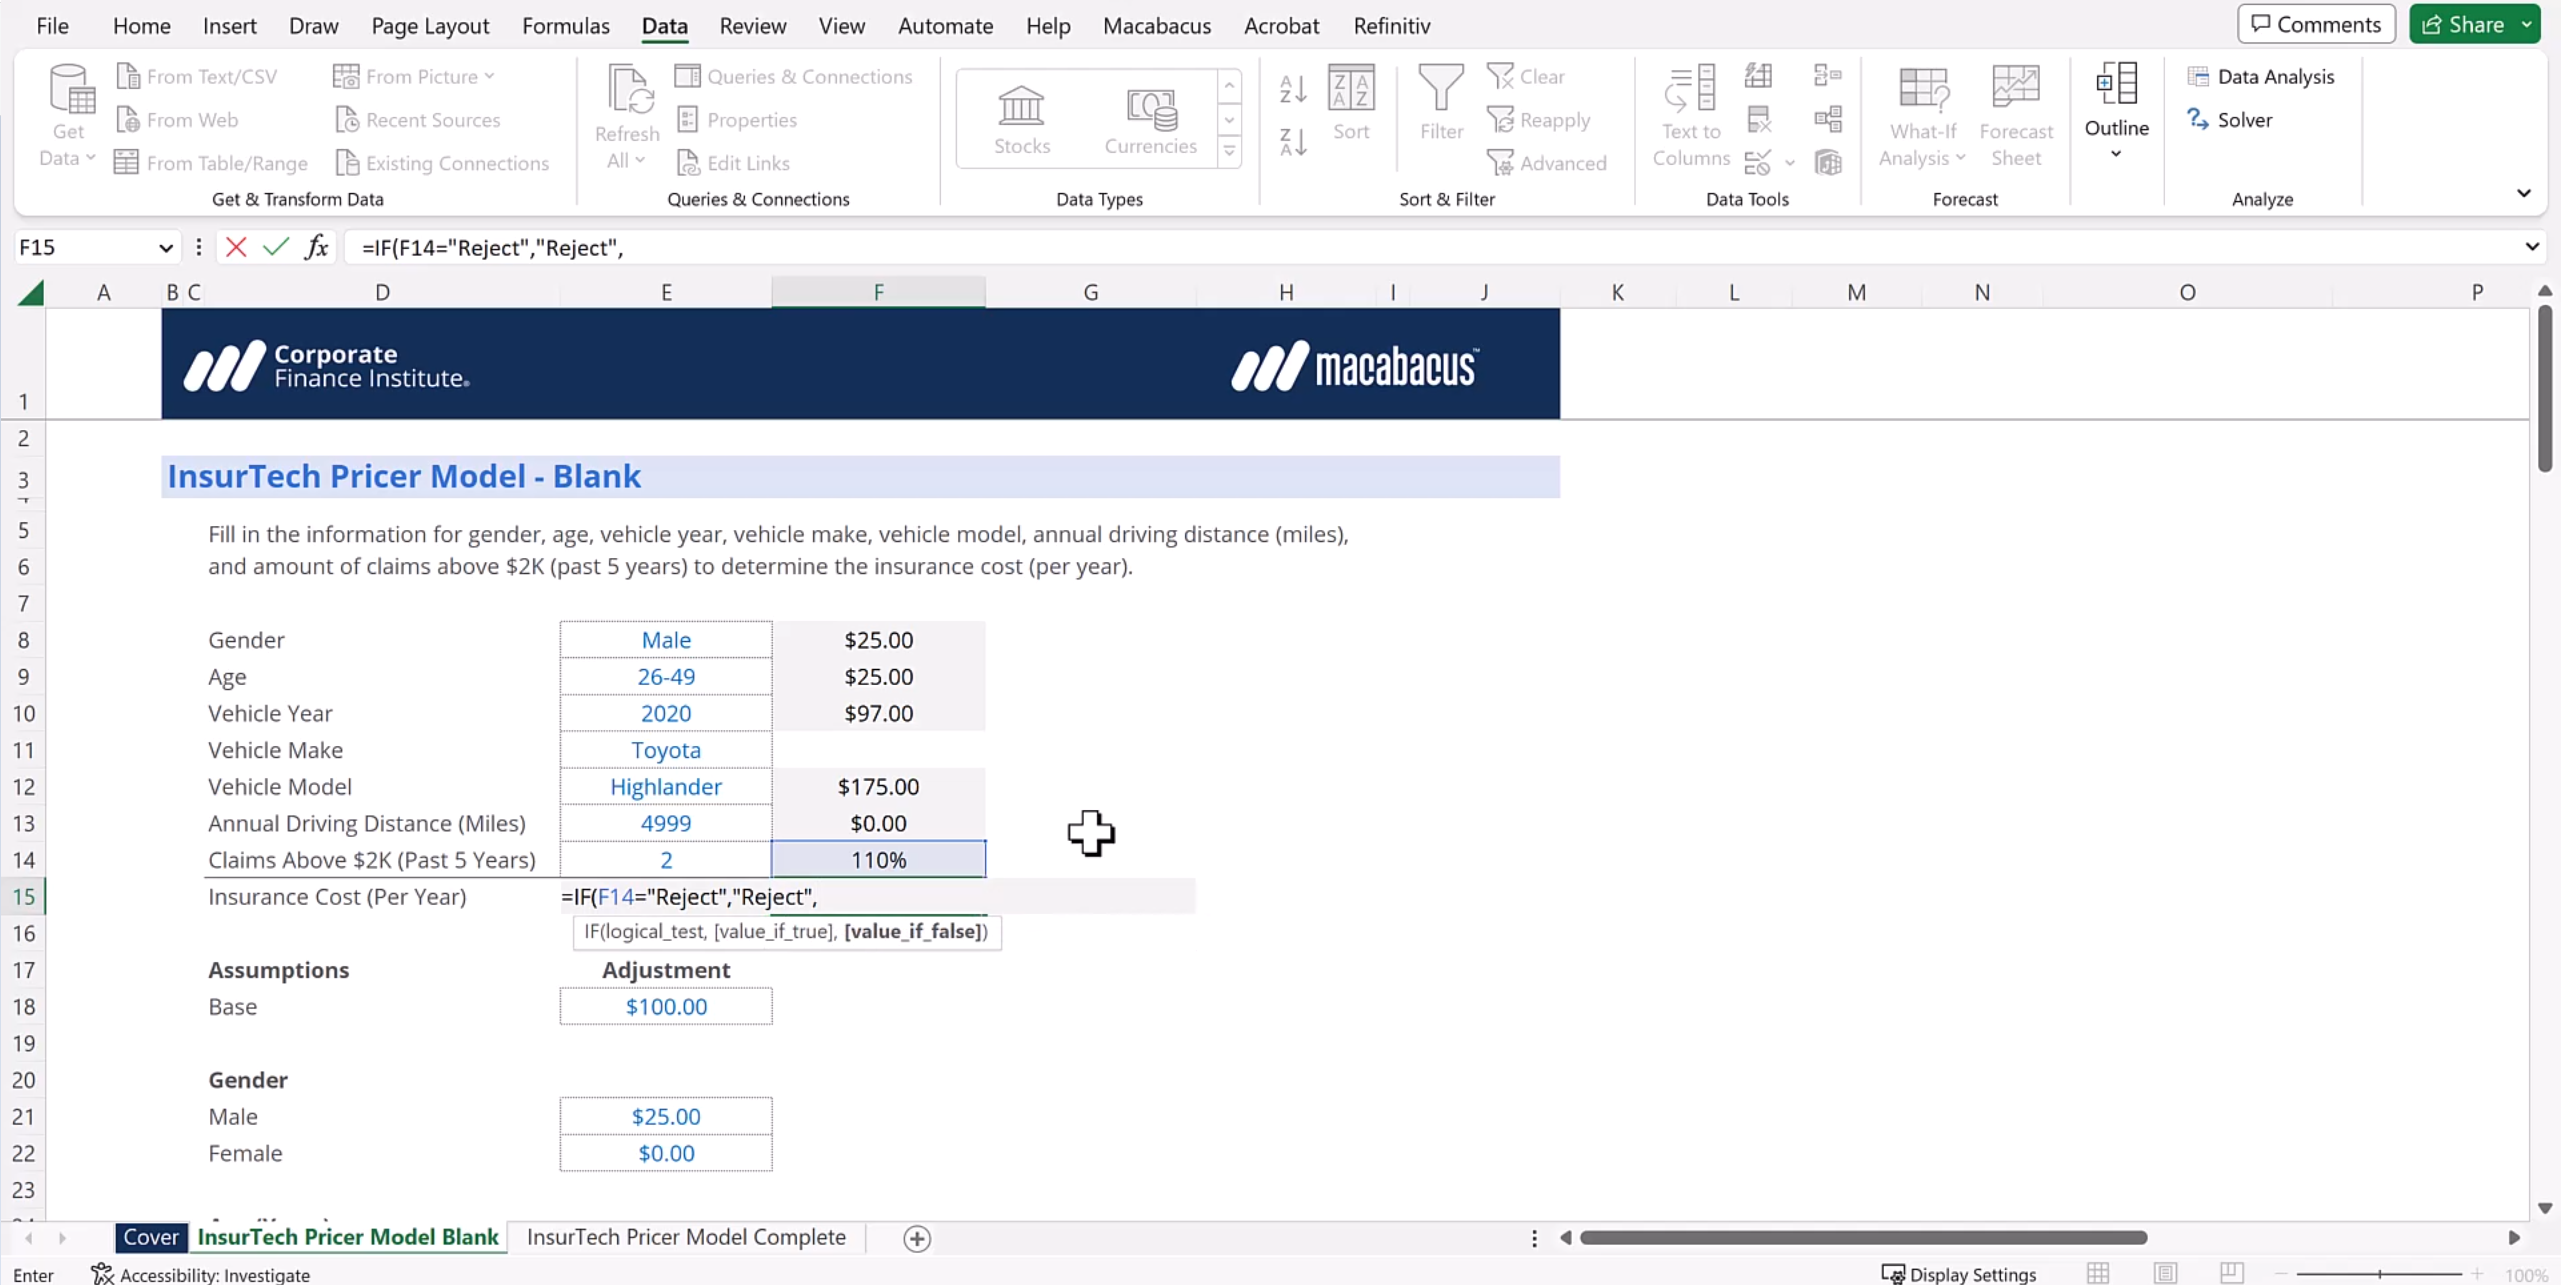Click the zoom slider in the status bar

point(2378,1274)
